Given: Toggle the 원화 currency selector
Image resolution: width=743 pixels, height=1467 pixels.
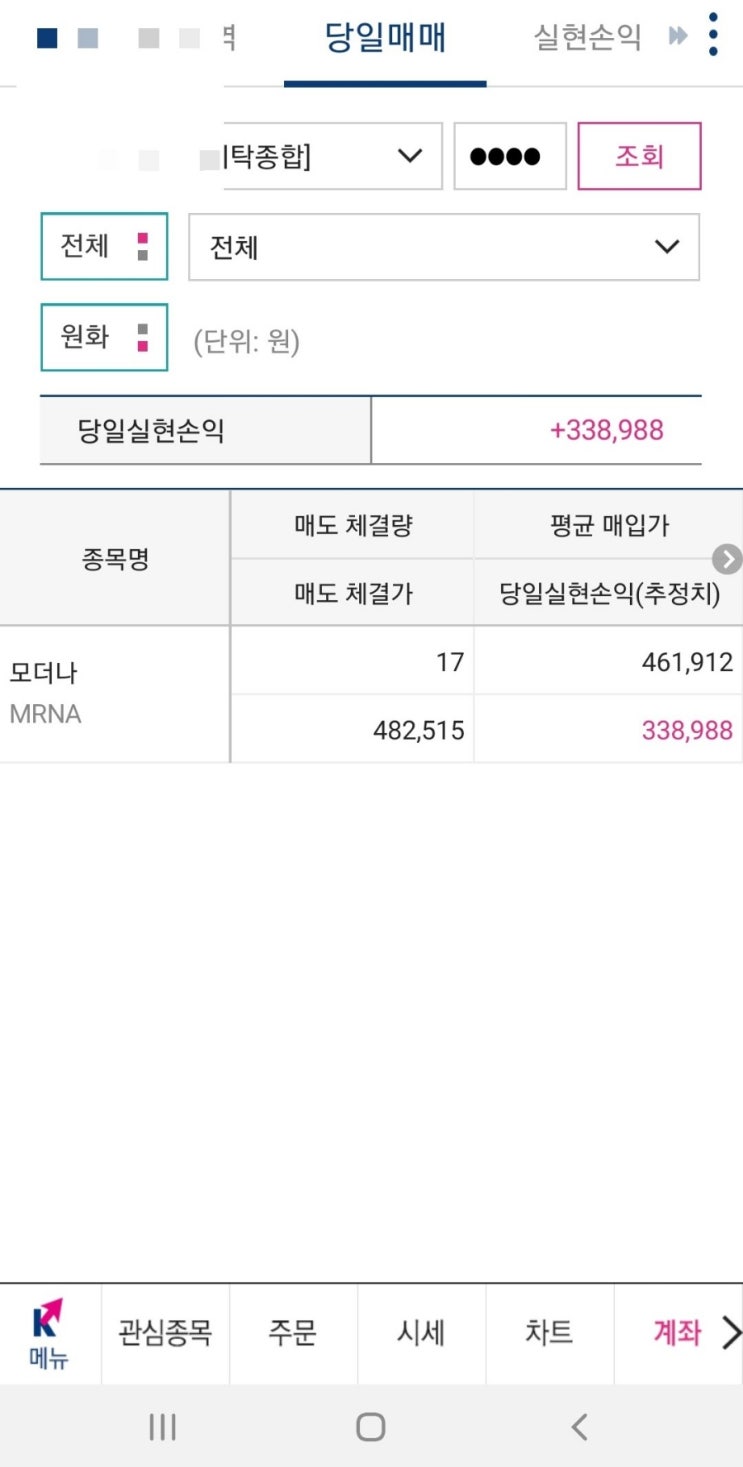Looking at the screenshot, I should [x=104, y=337].
